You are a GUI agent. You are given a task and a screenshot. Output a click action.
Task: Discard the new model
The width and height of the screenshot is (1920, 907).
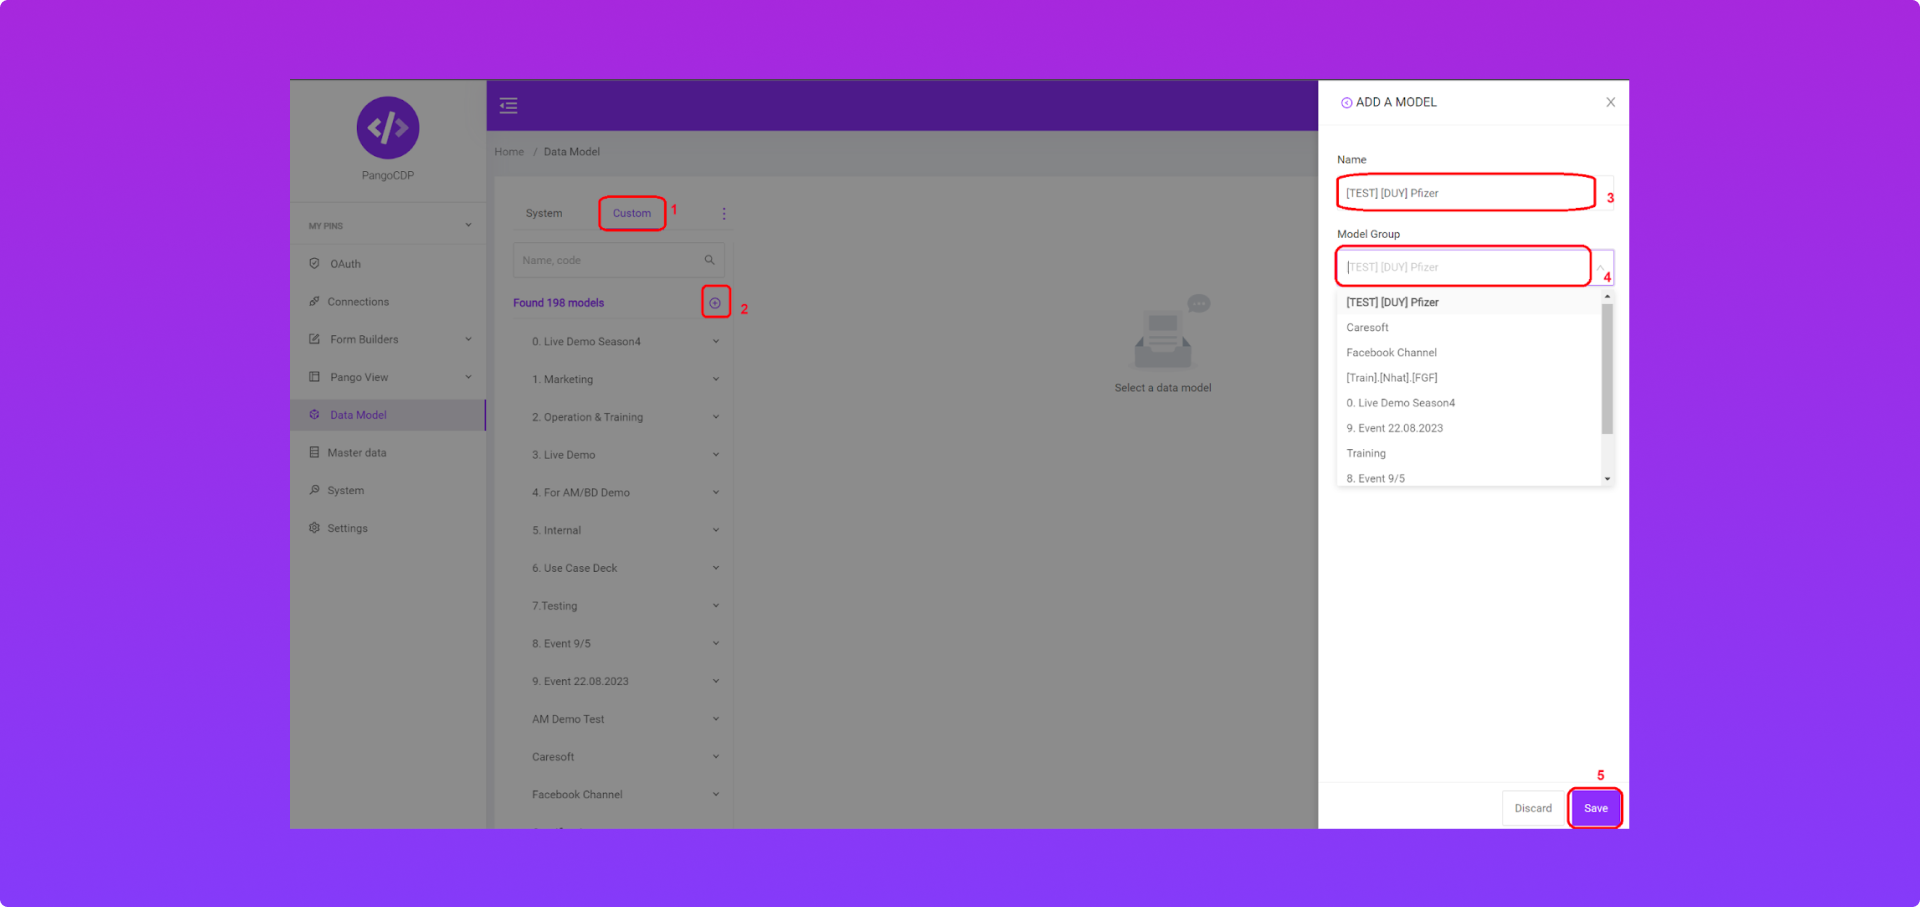(x=1532, y=808)
